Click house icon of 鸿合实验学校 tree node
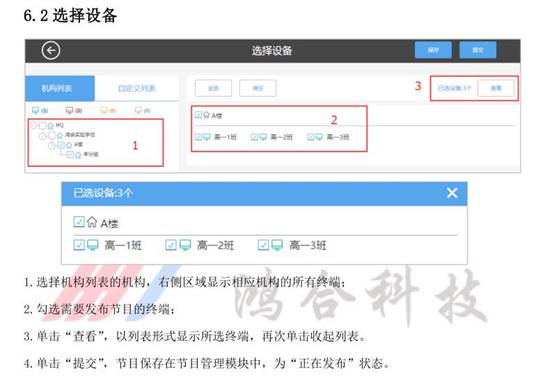The height and width of the screenshot is (381, 554). click(60, 136)
